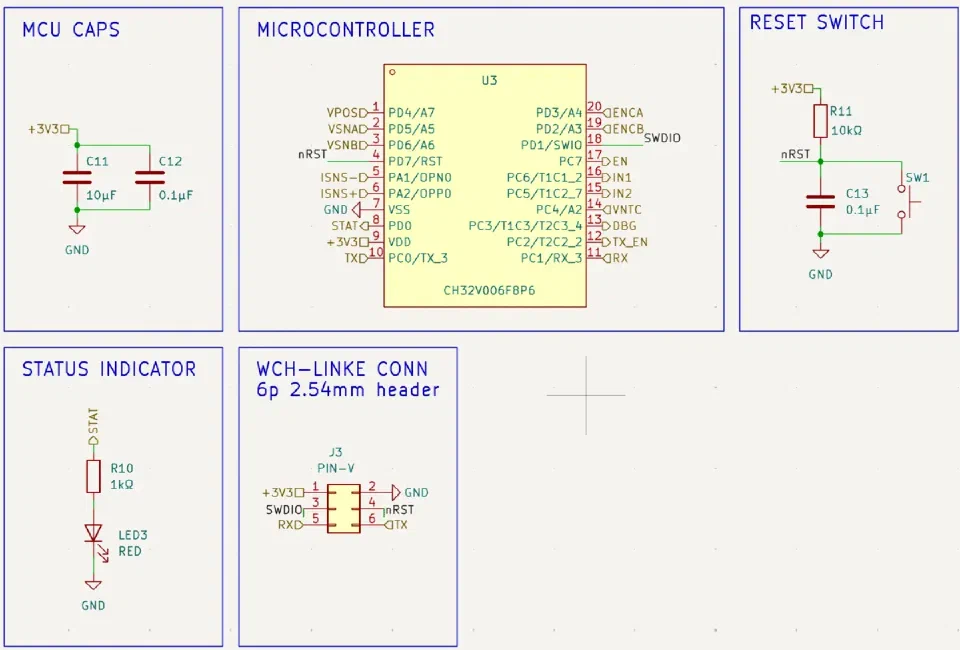Select the +3V3 flag in MCU CAPS
The image size is (960, 650).
pos(49,129)
